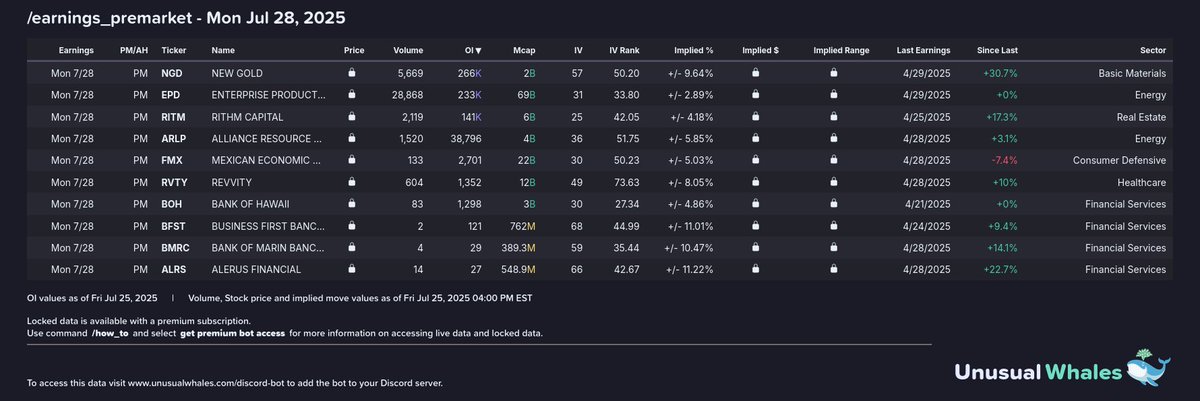Click the Price lock icon in EPD row
This screenshot has height=401, width=1200.
pyautogui.click(x=352, y=93)
